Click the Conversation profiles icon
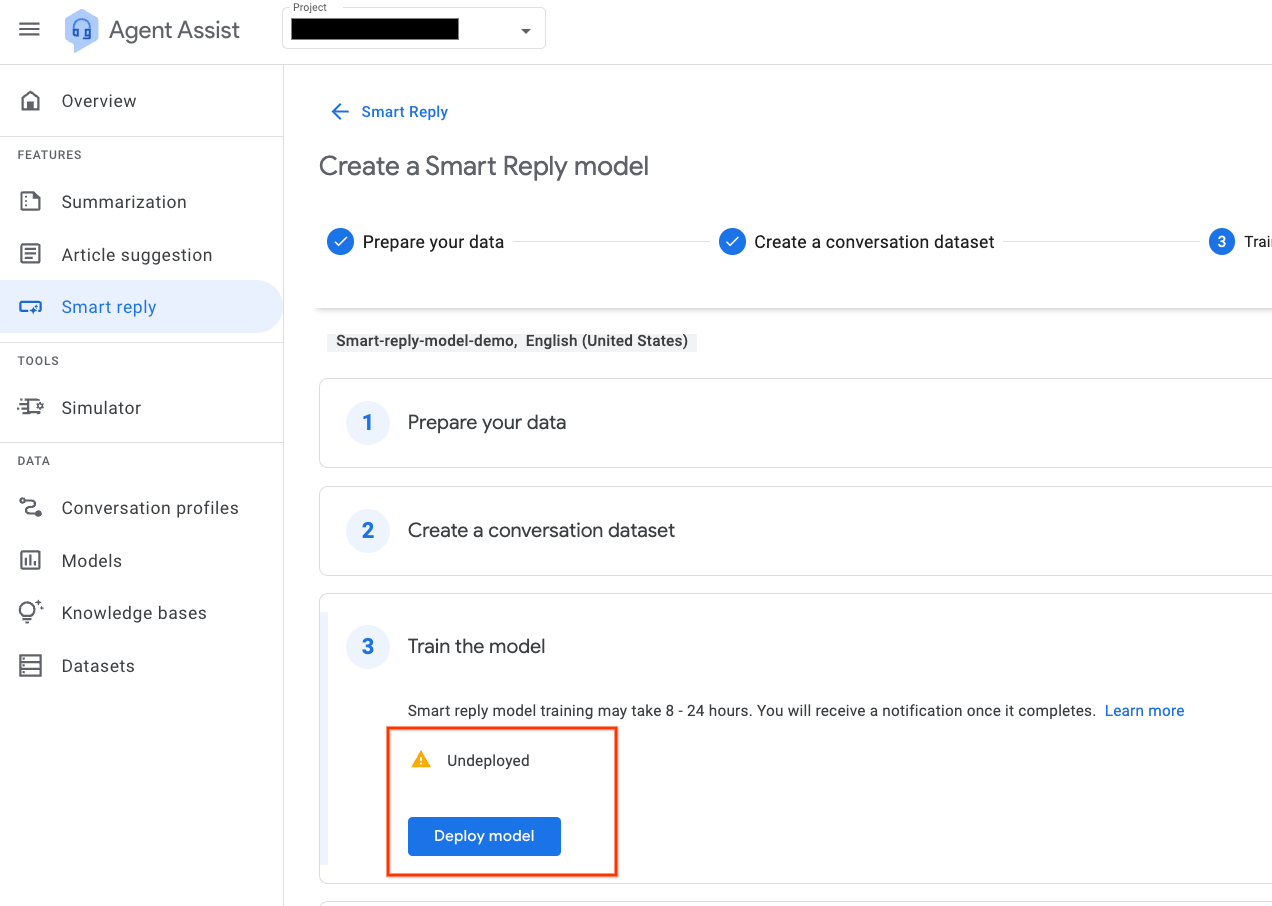 [31, 508]
